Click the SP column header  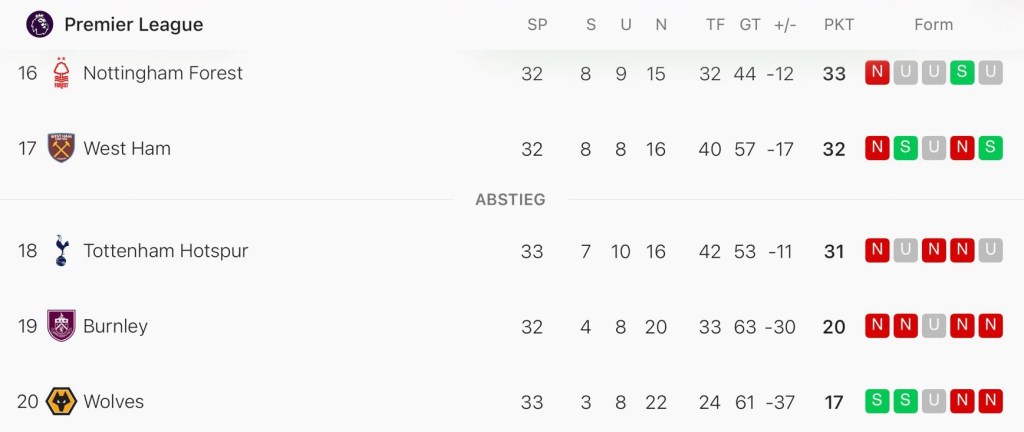[x=537, y=25]
